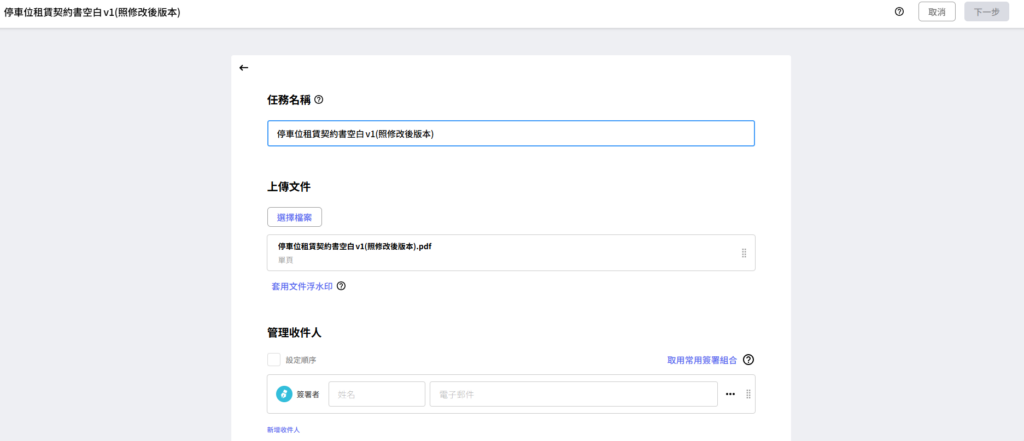Viewport: 1024px width, 441px height.
Task: Open 取用常用簽署組合 link
Action: pyautogui.click(x=702, y=360)
